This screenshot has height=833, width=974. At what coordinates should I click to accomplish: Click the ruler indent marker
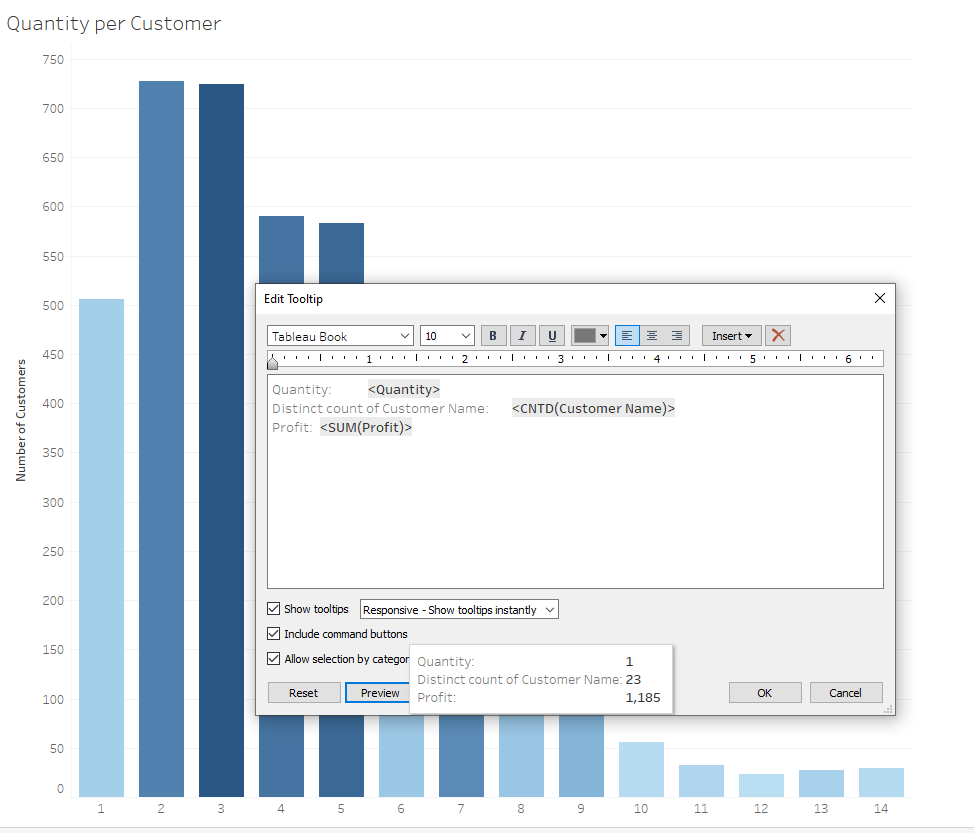point(273,361)
